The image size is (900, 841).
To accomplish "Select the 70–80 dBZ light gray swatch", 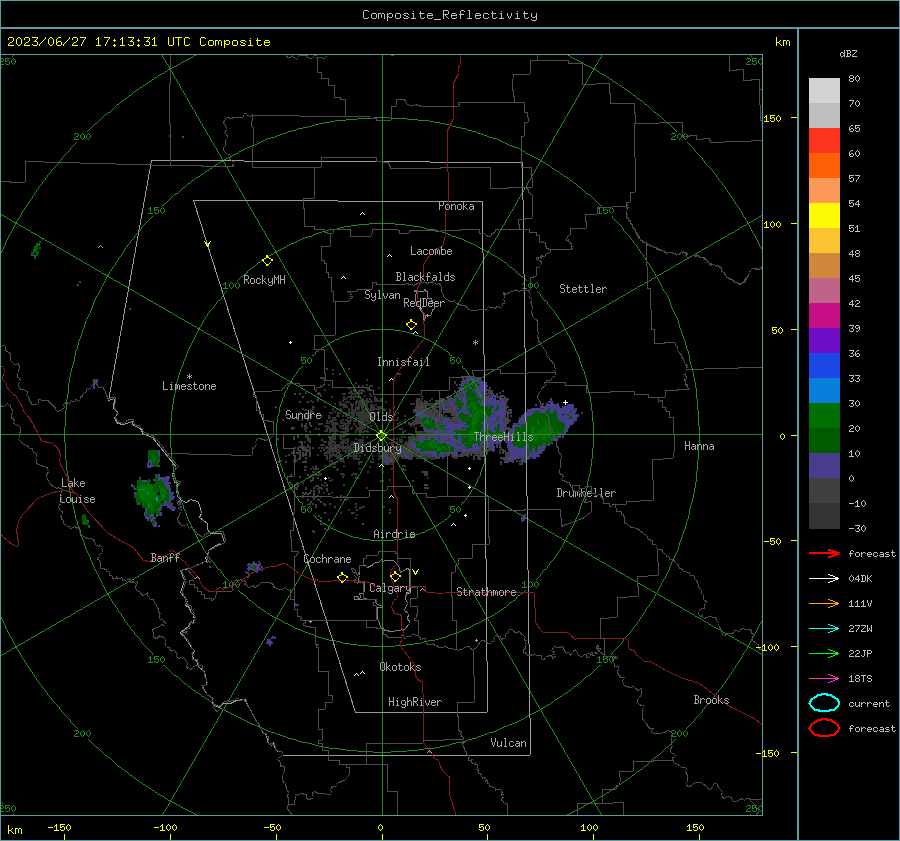I will tap(824, 91).
